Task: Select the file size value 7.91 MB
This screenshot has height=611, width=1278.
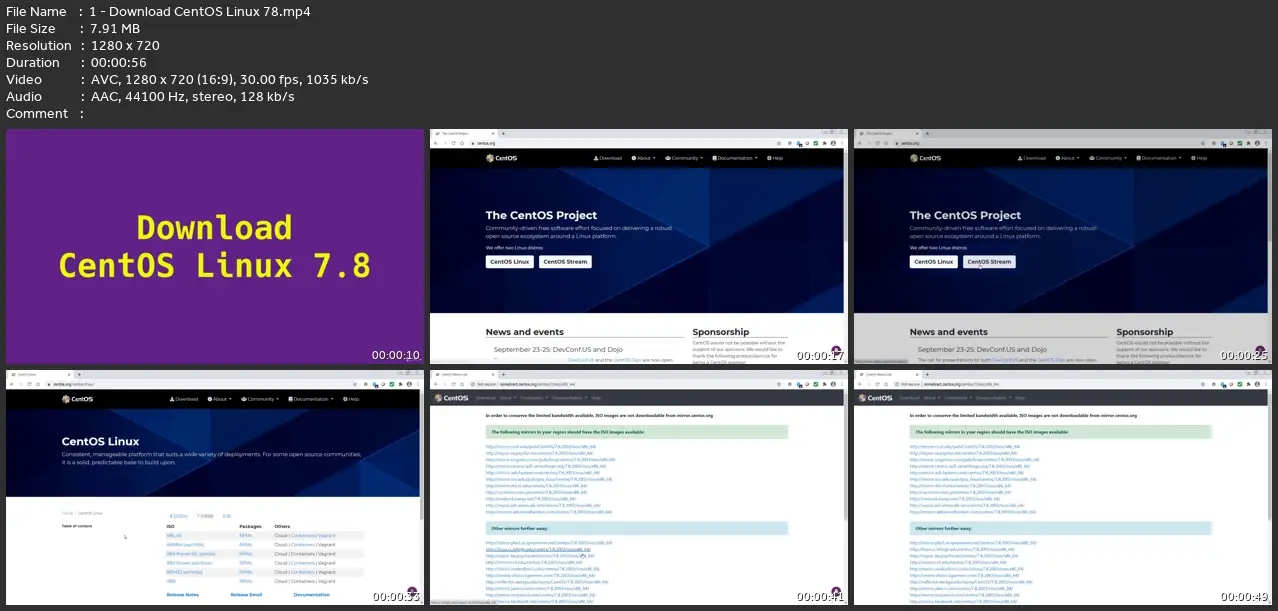Action: (117, 29)
